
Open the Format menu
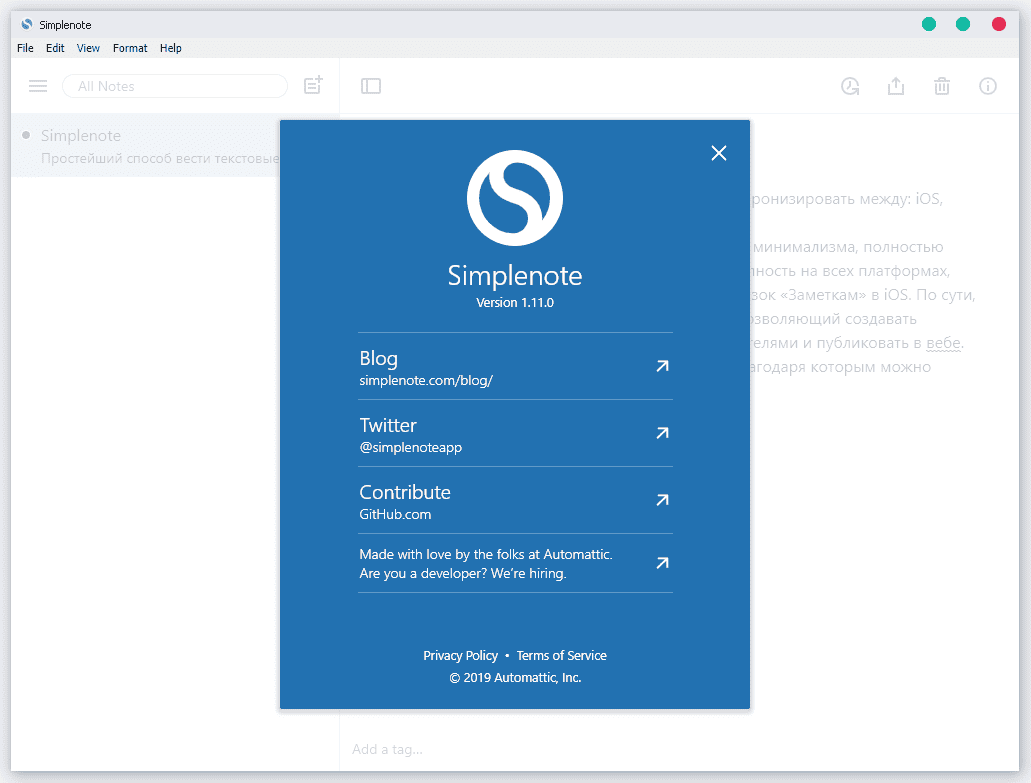click(x=130, y=48)
